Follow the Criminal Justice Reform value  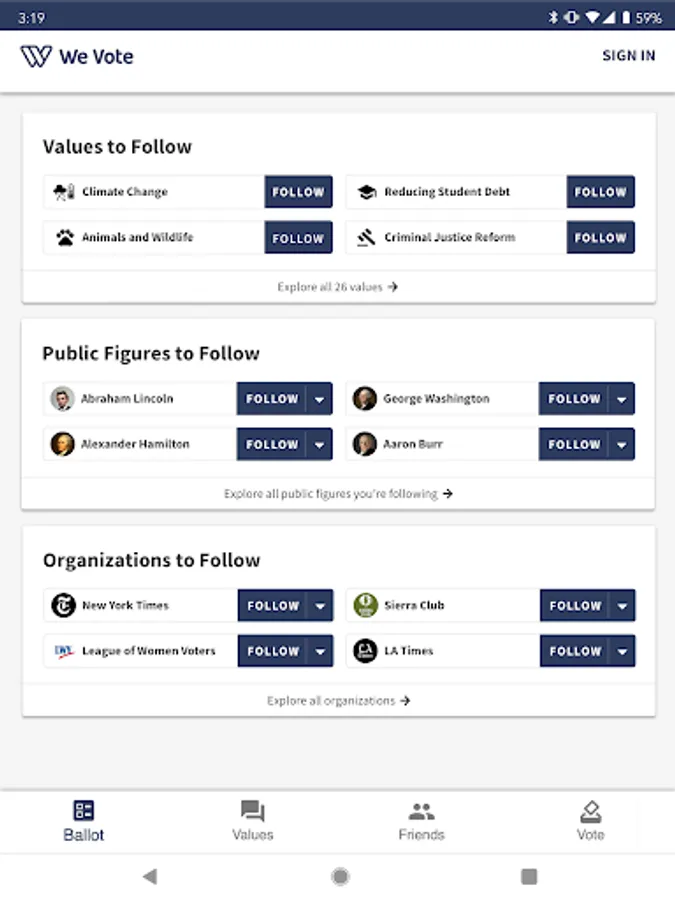click(600, 237)
